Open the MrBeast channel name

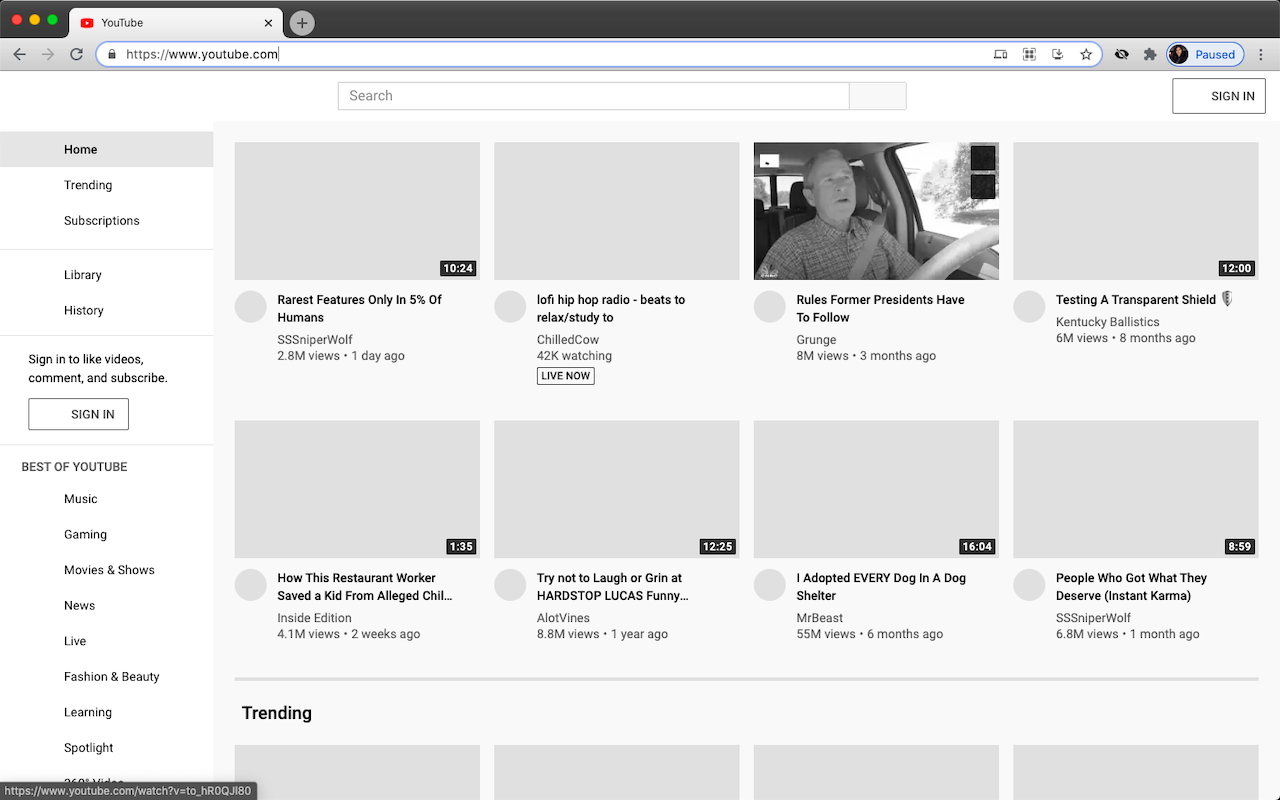[x=820, y=618]
